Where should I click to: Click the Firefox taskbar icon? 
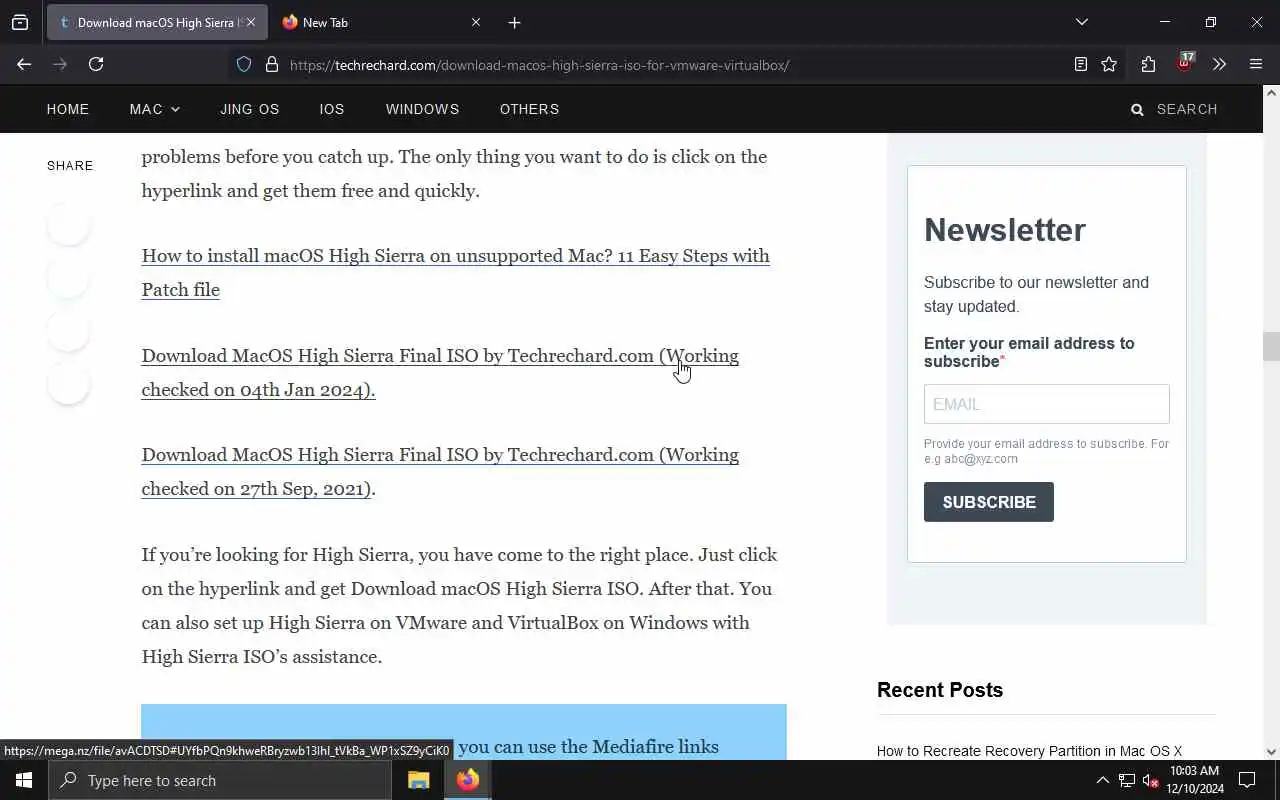[x=468, y=780]
